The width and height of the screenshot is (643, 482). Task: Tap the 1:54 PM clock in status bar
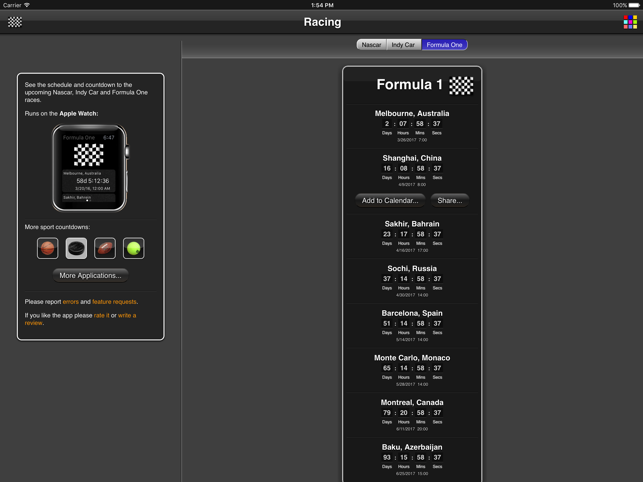322,5
